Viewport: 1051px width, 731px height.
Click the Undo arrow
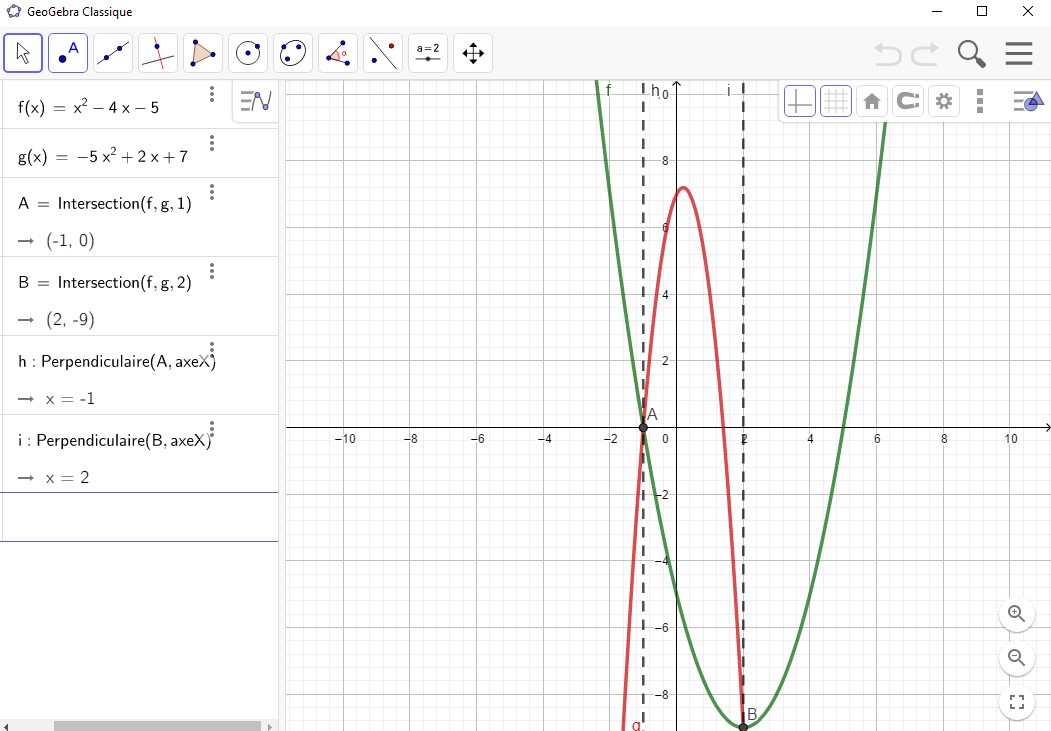click(x=888, y=54)
